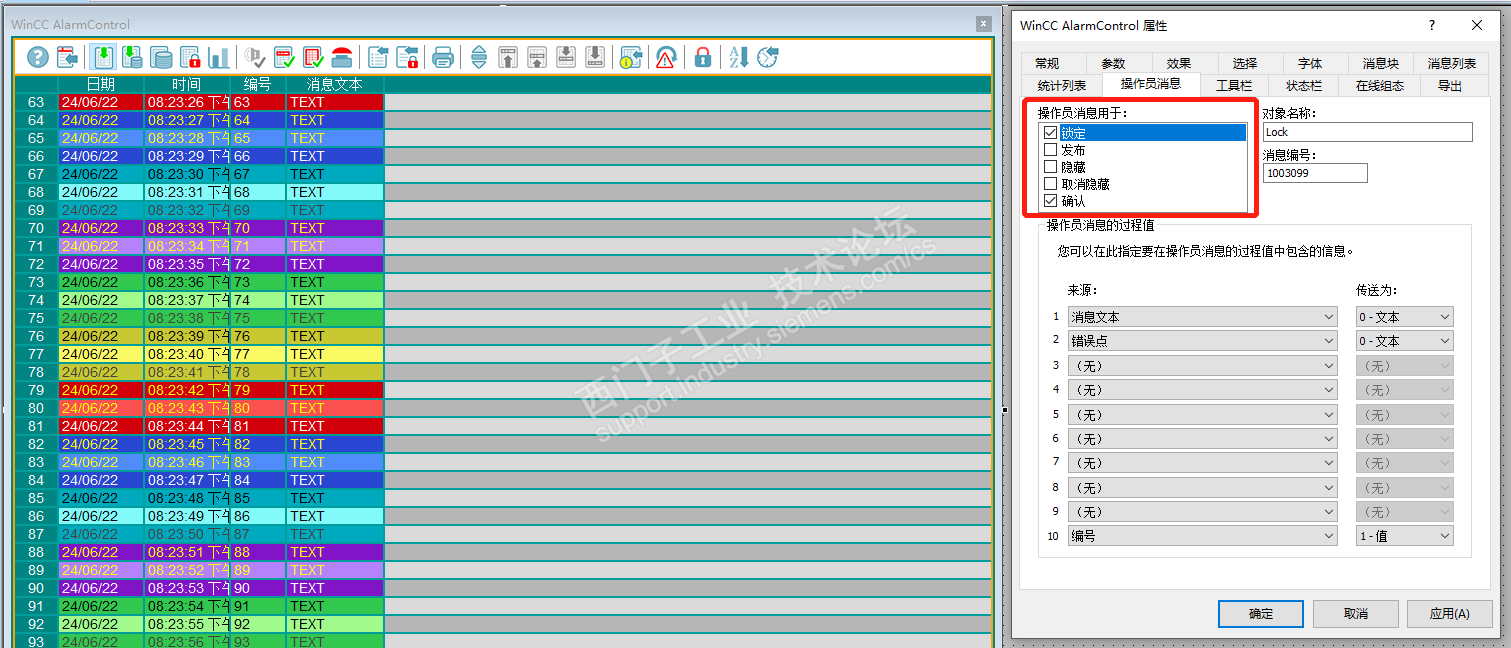Screen dimensions: 1511x648
Task: Click the 确定 button
Action: (x=1261, y=614)
